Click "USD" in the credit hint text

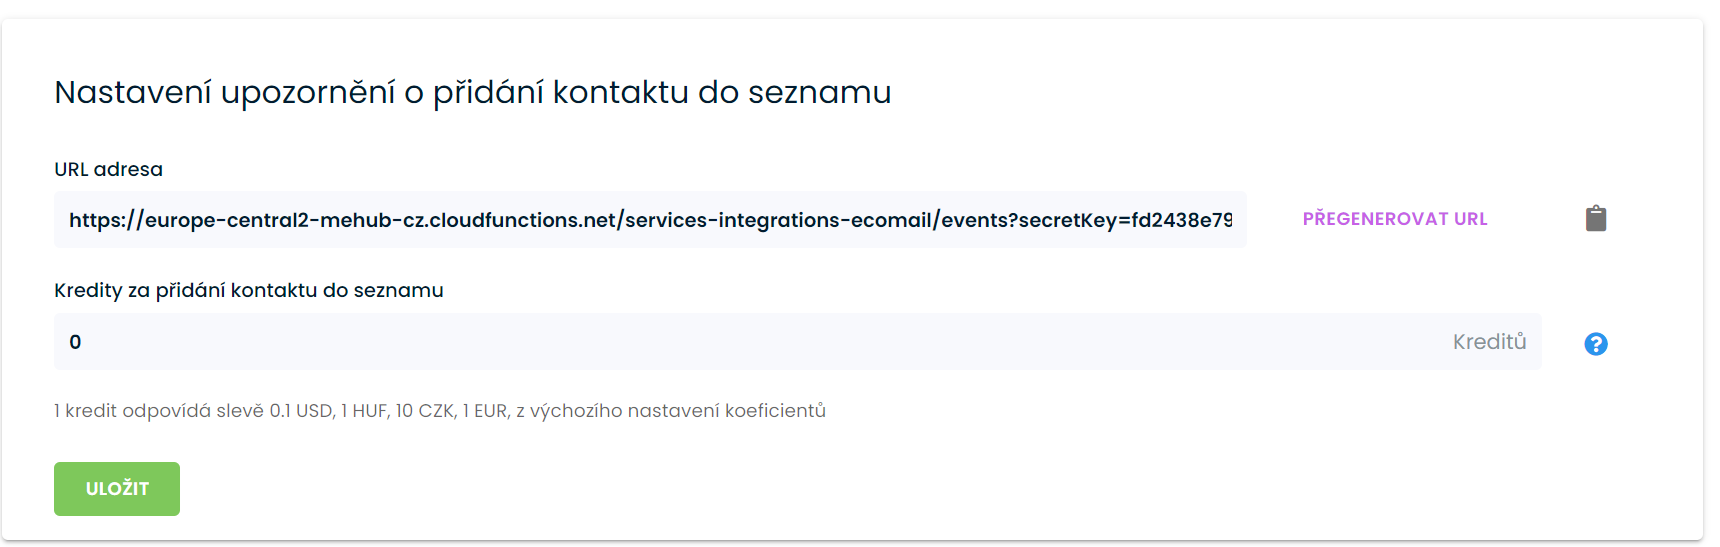click(314, 411)
